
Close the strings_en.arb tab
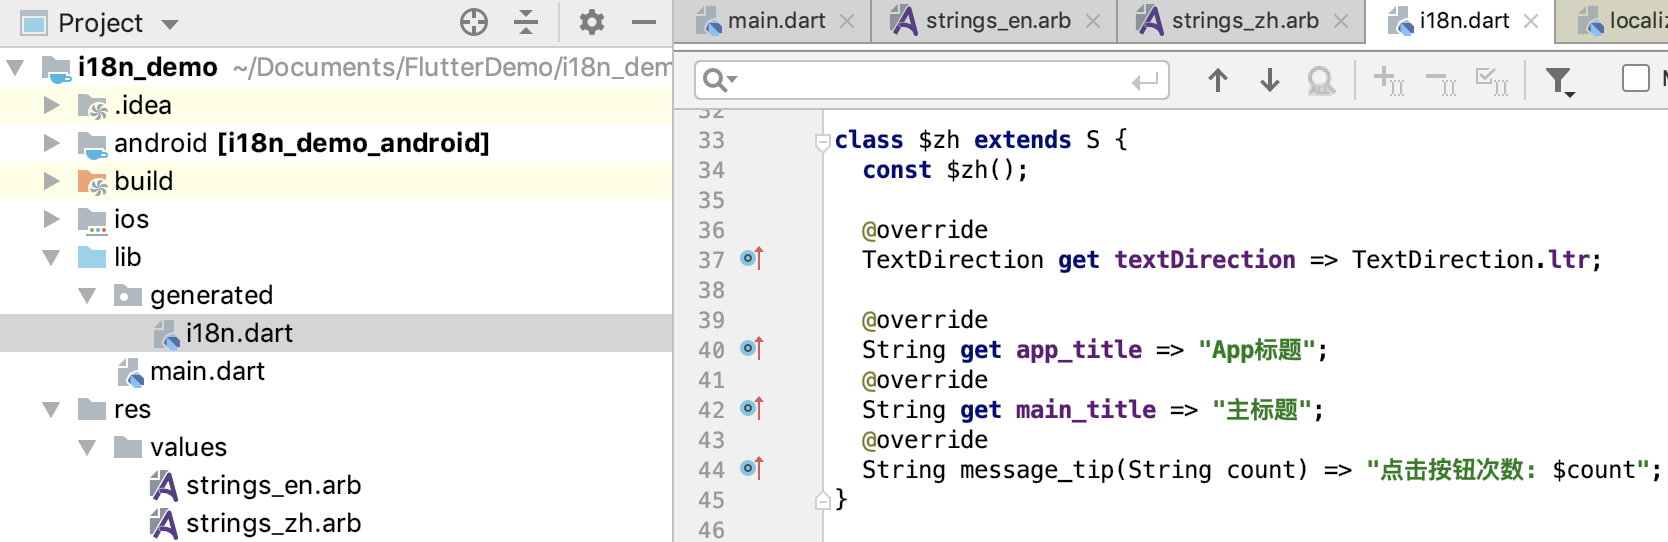pos(1093,21)
